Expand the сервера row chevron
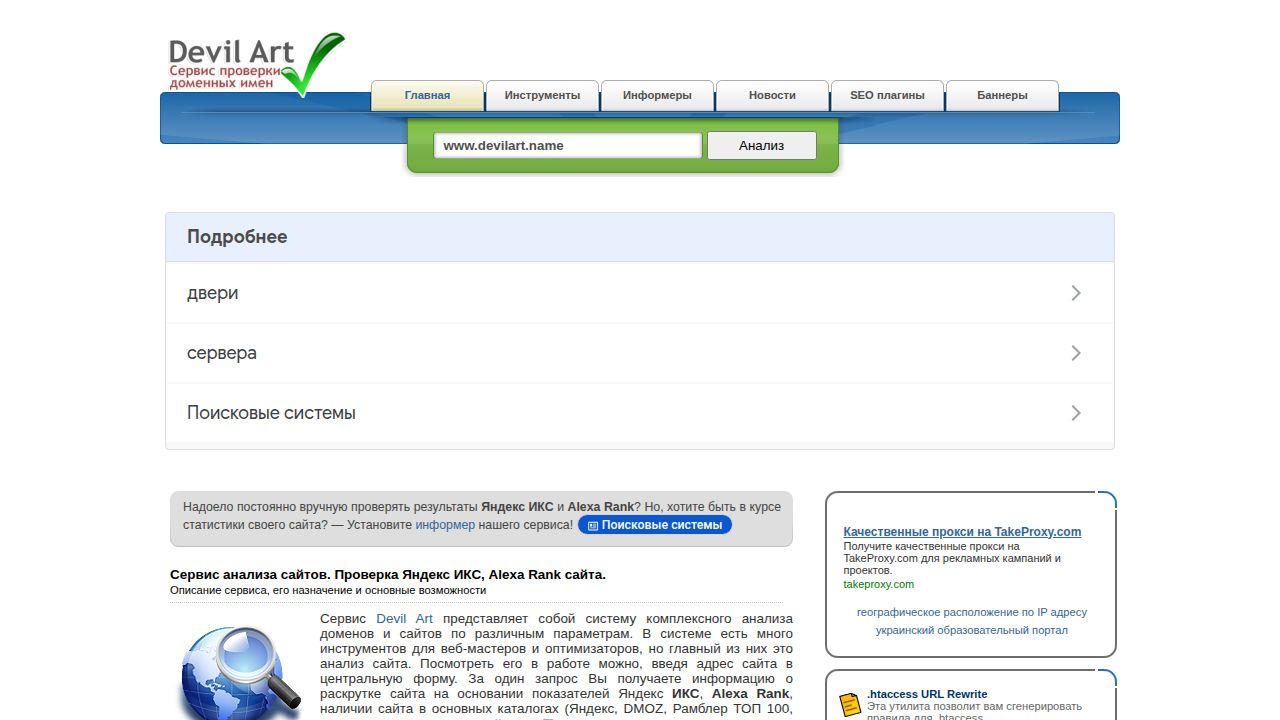The width and height of the screenshot is (1280, 720). [1076, 353]
